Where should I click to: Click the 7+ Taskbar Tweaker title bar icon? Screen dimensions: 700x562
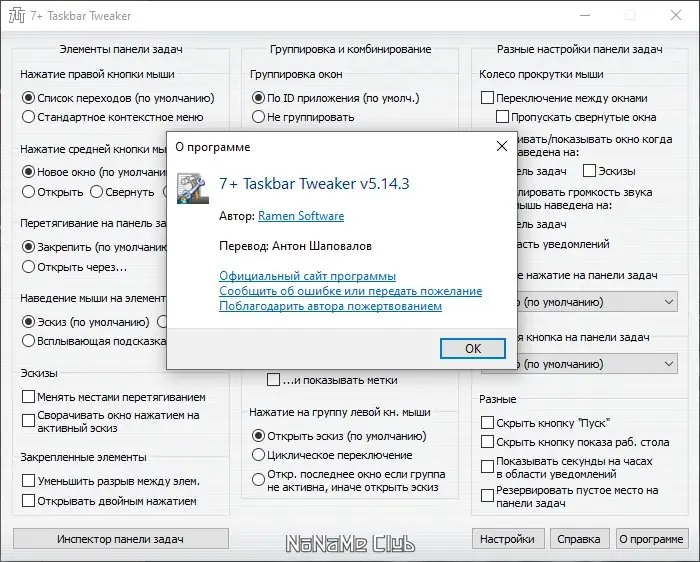pos(17,16)
